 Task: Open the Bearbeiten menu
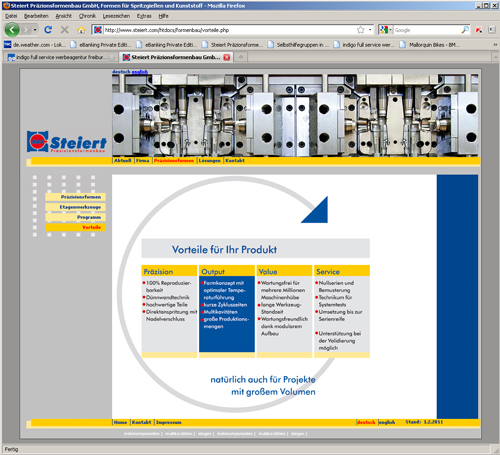[x=36, y=16]
